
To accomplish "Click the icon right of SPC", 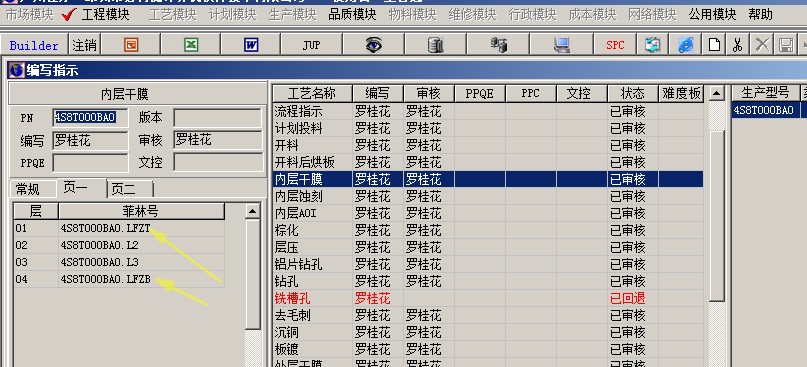I will click(652, 45).
